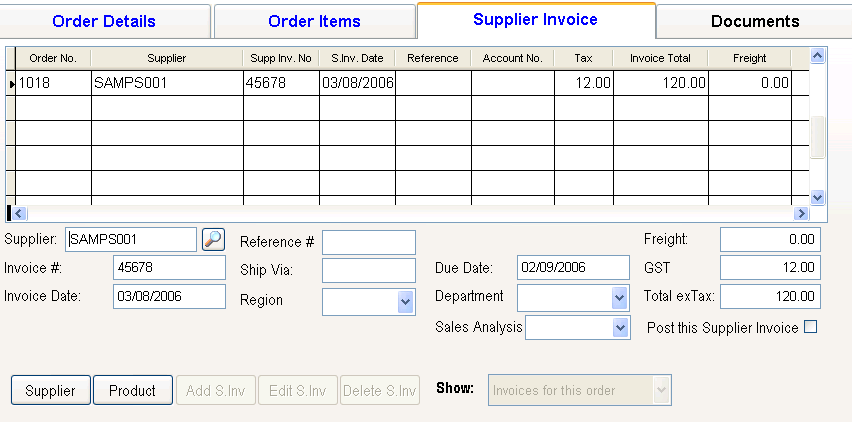Select row indicator for order 1018
This screenshot has height=422, width=852.
(11, 84)
